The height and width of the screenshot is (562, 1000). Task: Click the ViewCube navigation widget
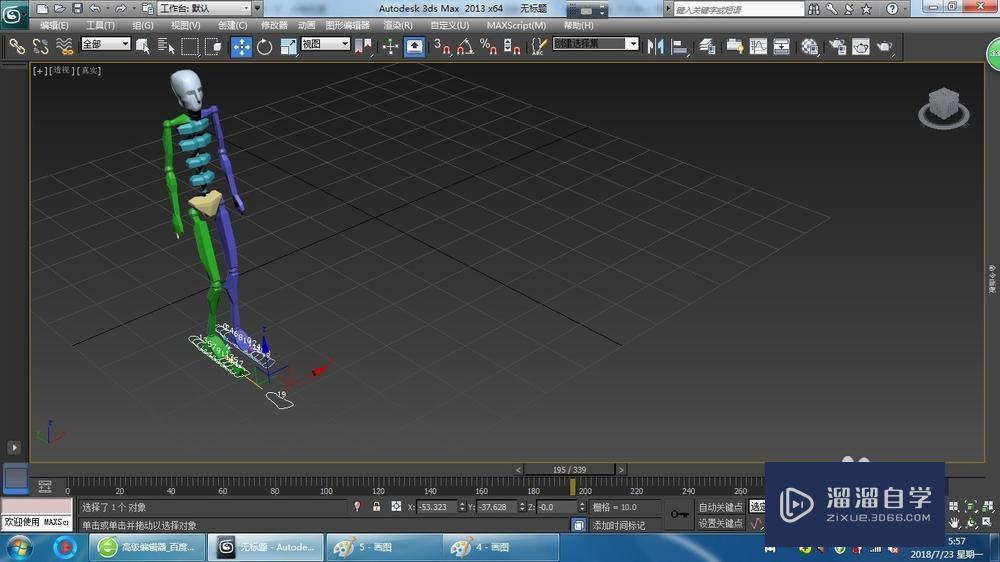pos(944,108)
